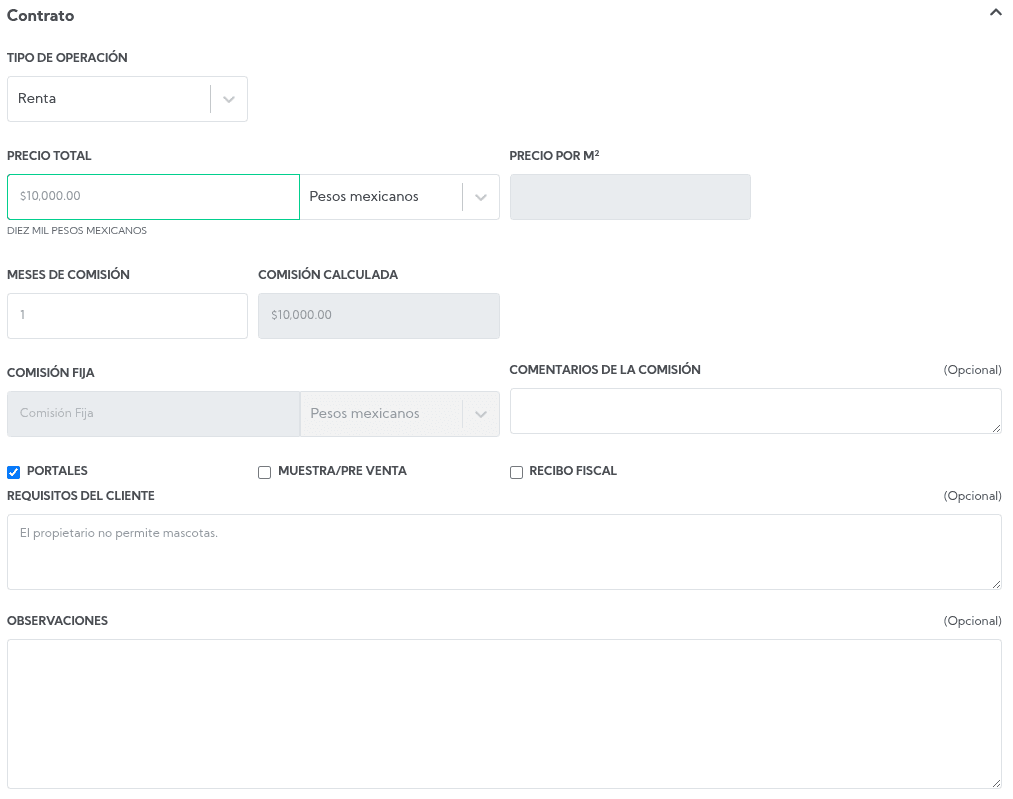This screenshot has width=1013, height=799.
Task: Click the Comisión Calculada field
Action: 378,316
